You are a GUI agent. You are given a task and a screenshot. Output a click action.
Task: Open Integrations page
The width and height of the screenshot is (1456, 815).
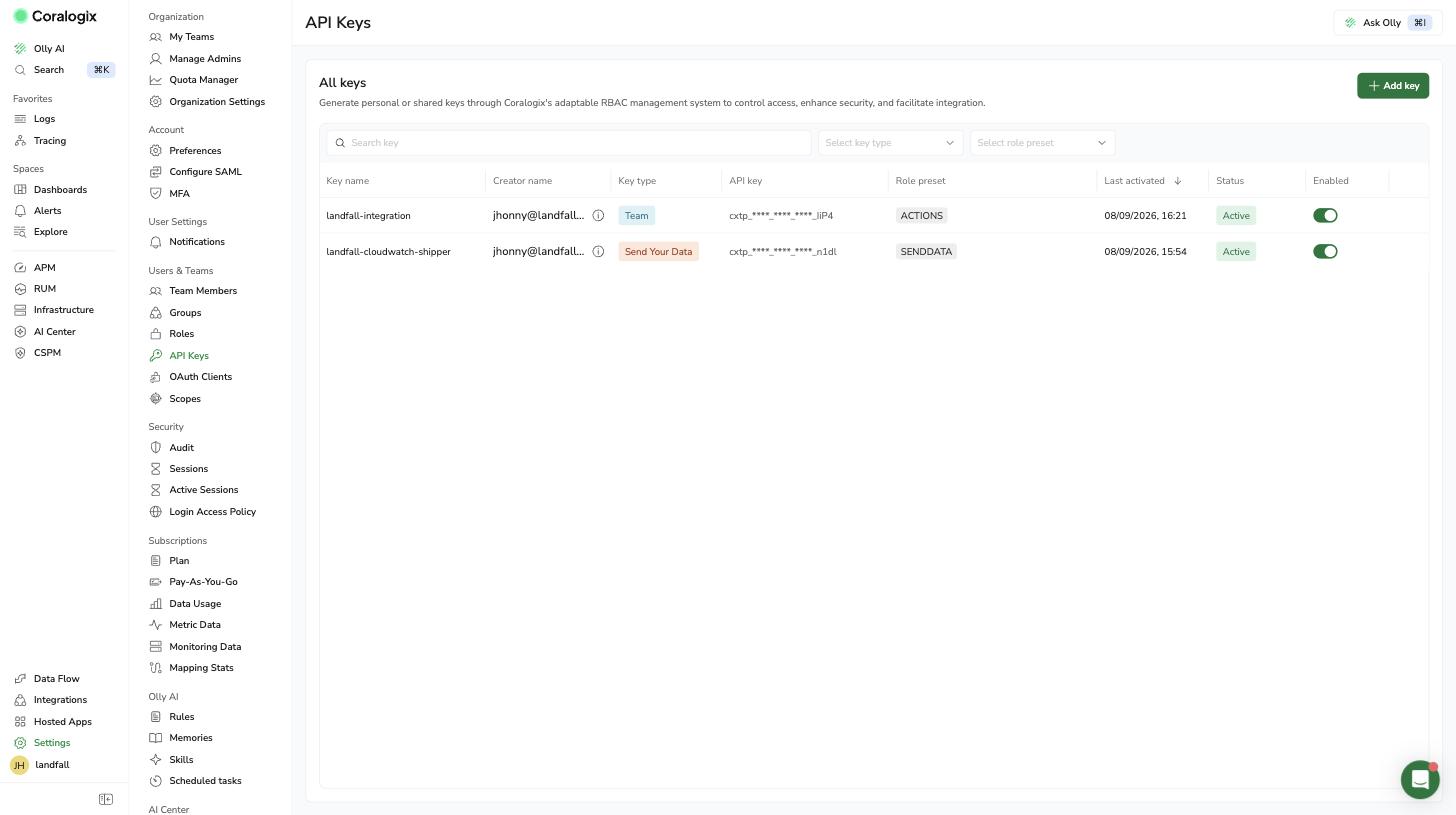click(51, 700)
